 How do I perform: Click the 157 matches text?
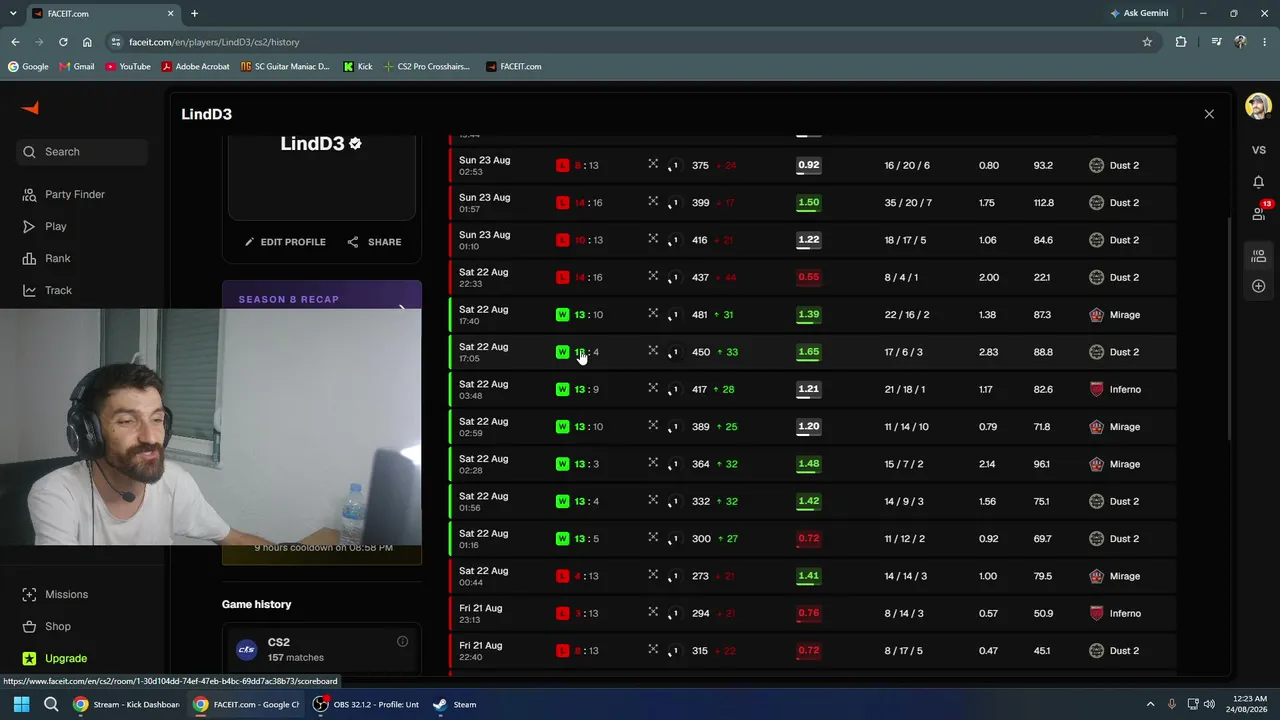296,658
